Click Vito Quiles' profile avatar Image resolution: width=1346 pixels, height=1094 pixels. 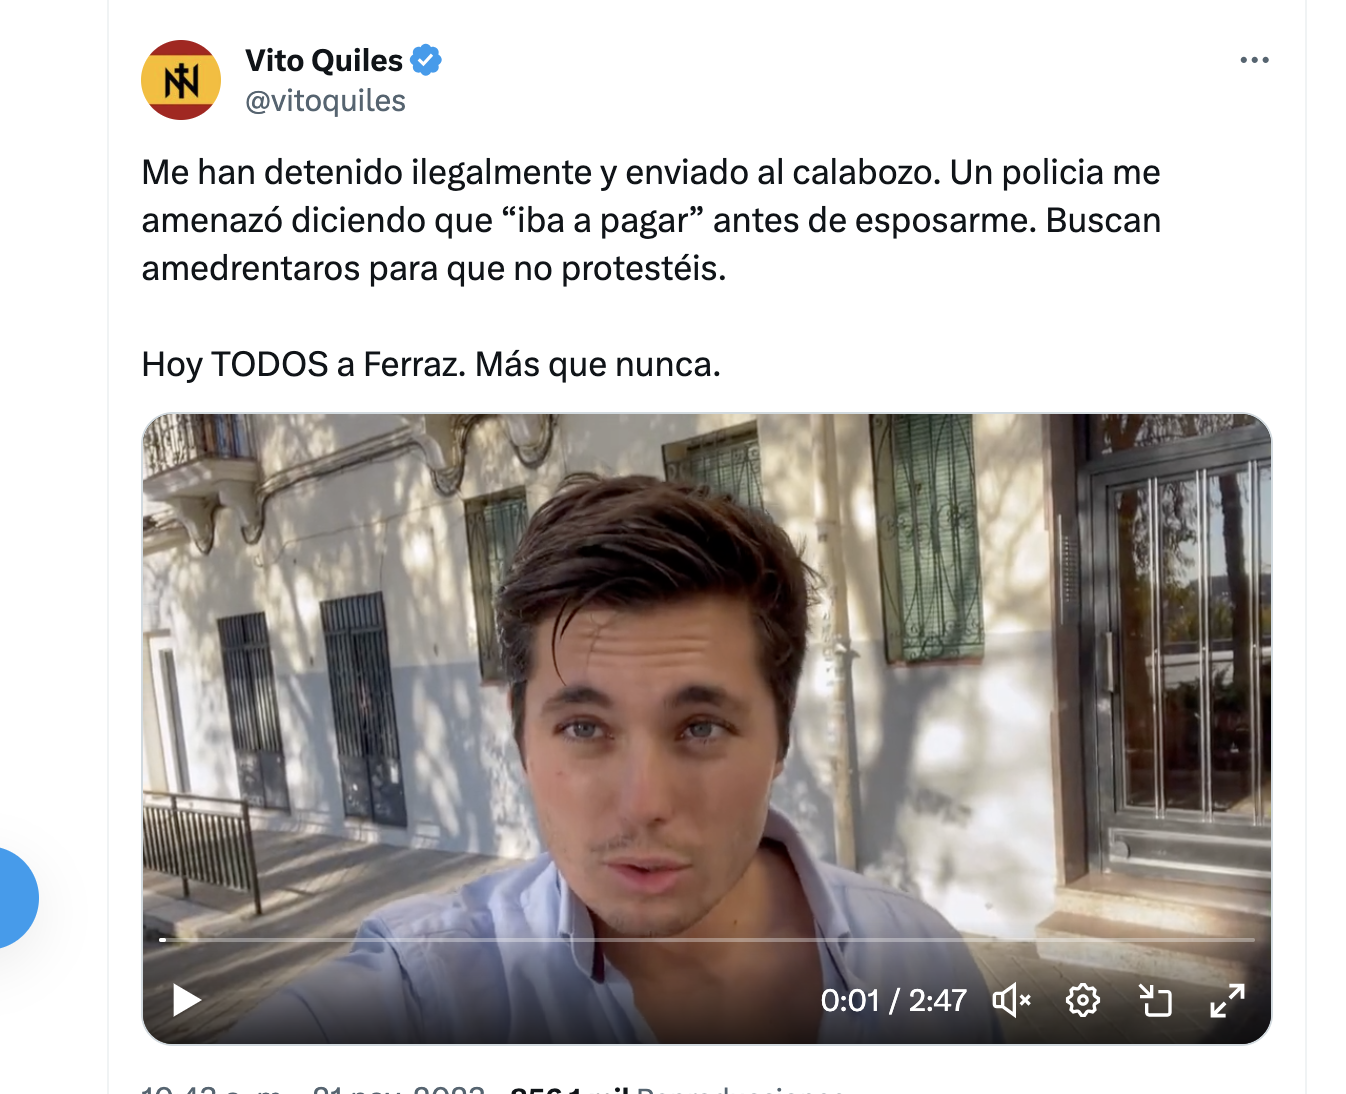point(181,80)
